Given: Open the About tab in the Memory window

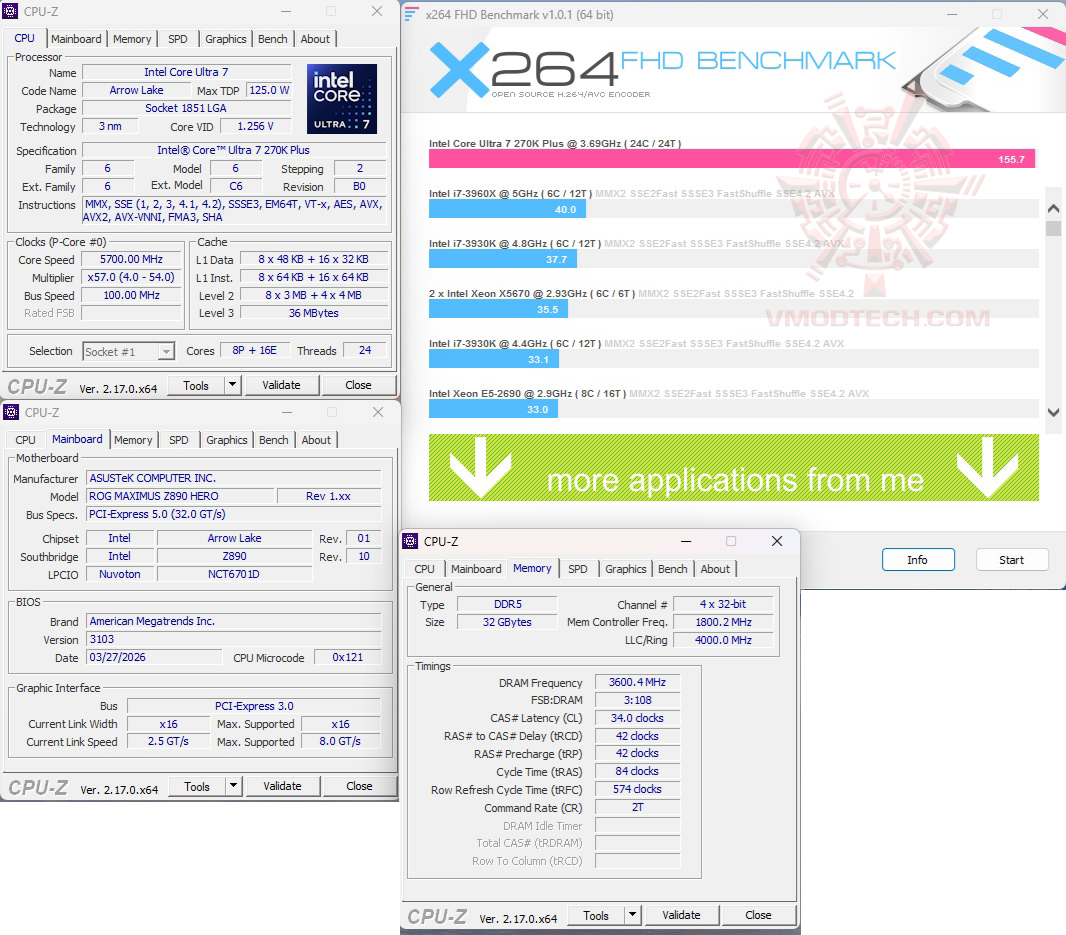Looking at the screenshot, I should pos(716,569).
